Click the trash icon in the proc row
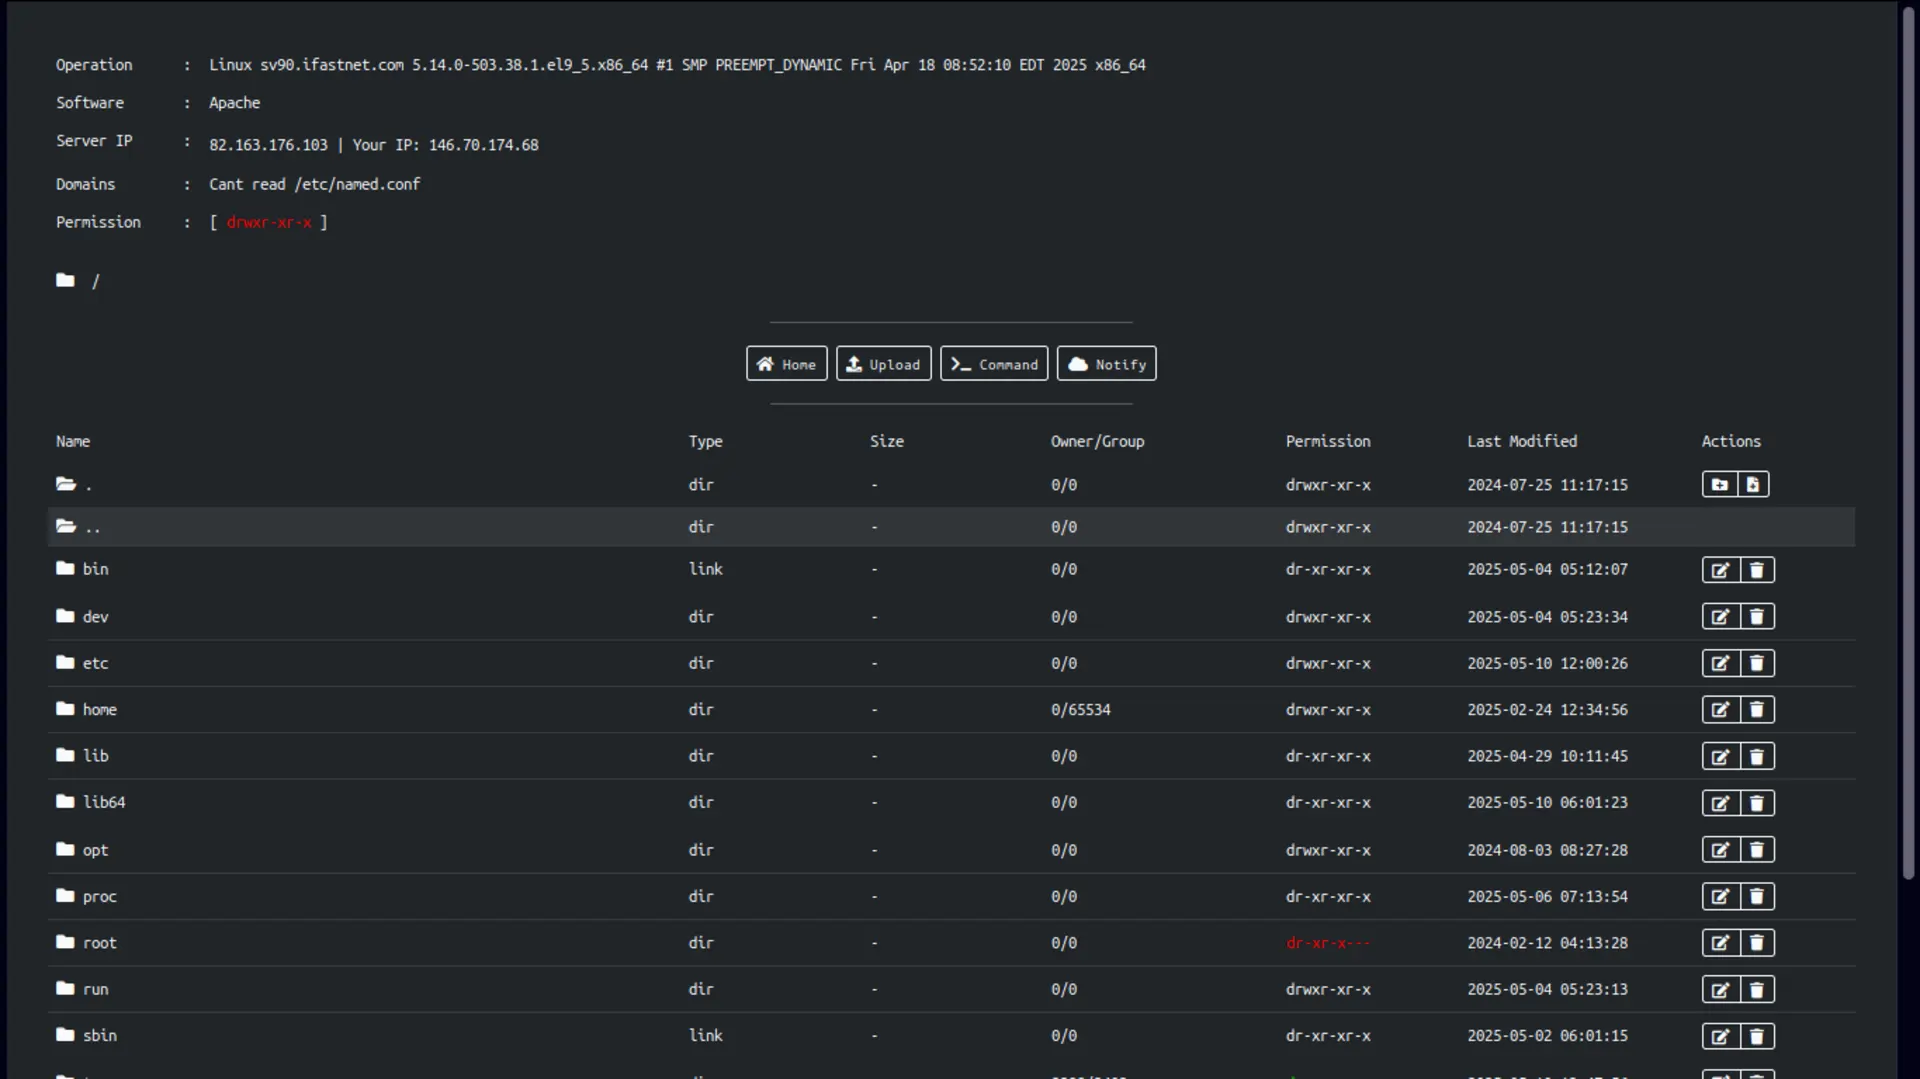 1757,897
